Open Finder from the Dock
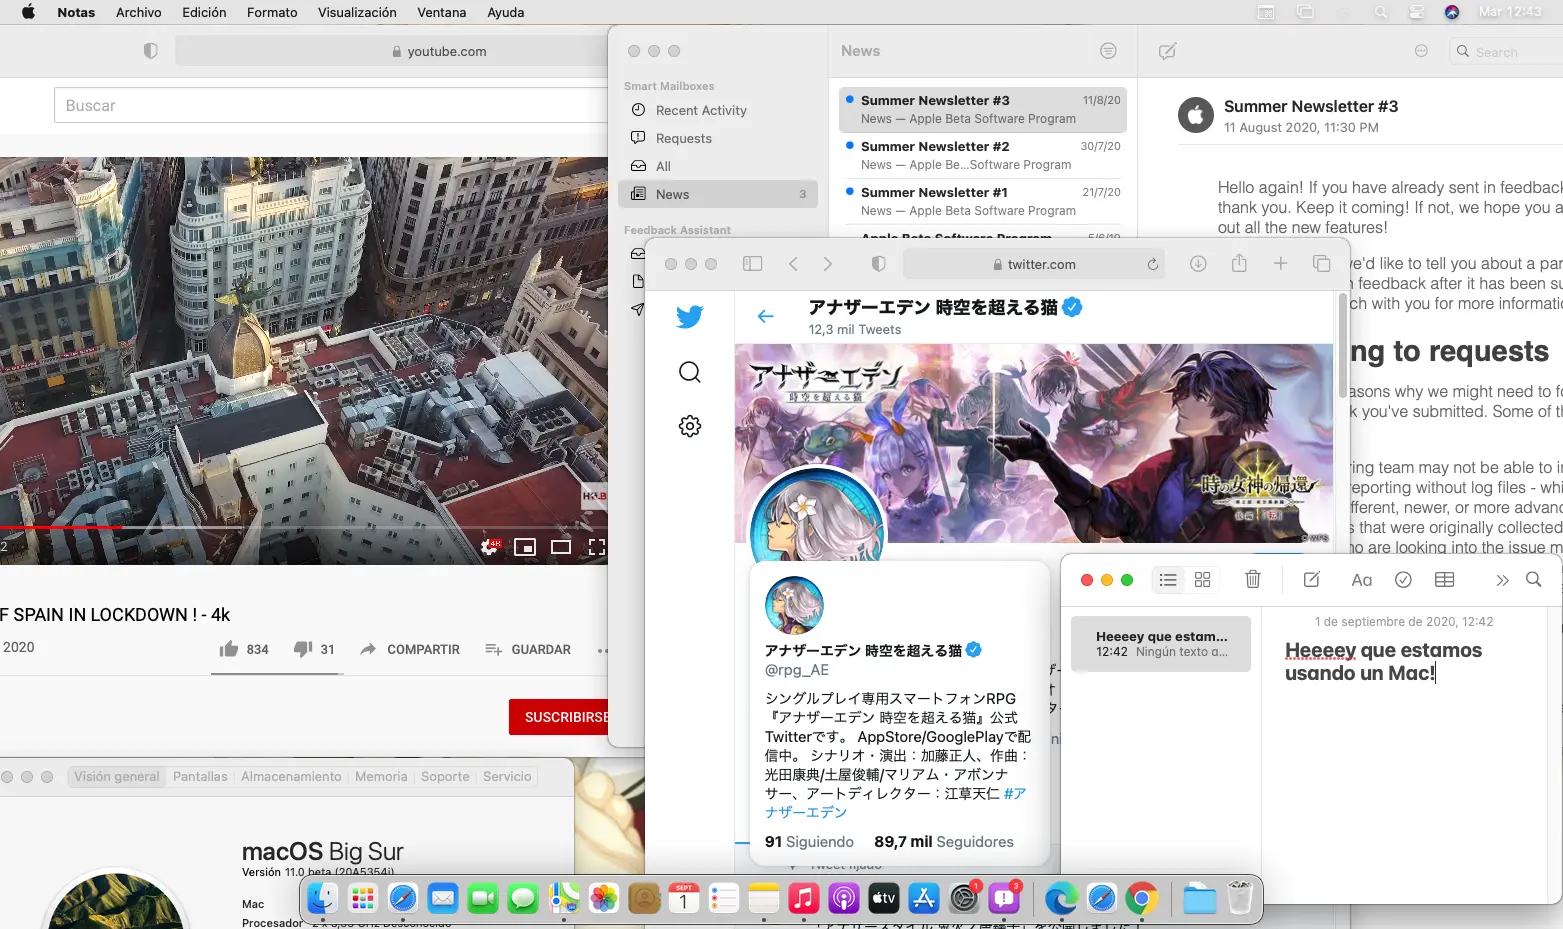 tap(322, 899)
